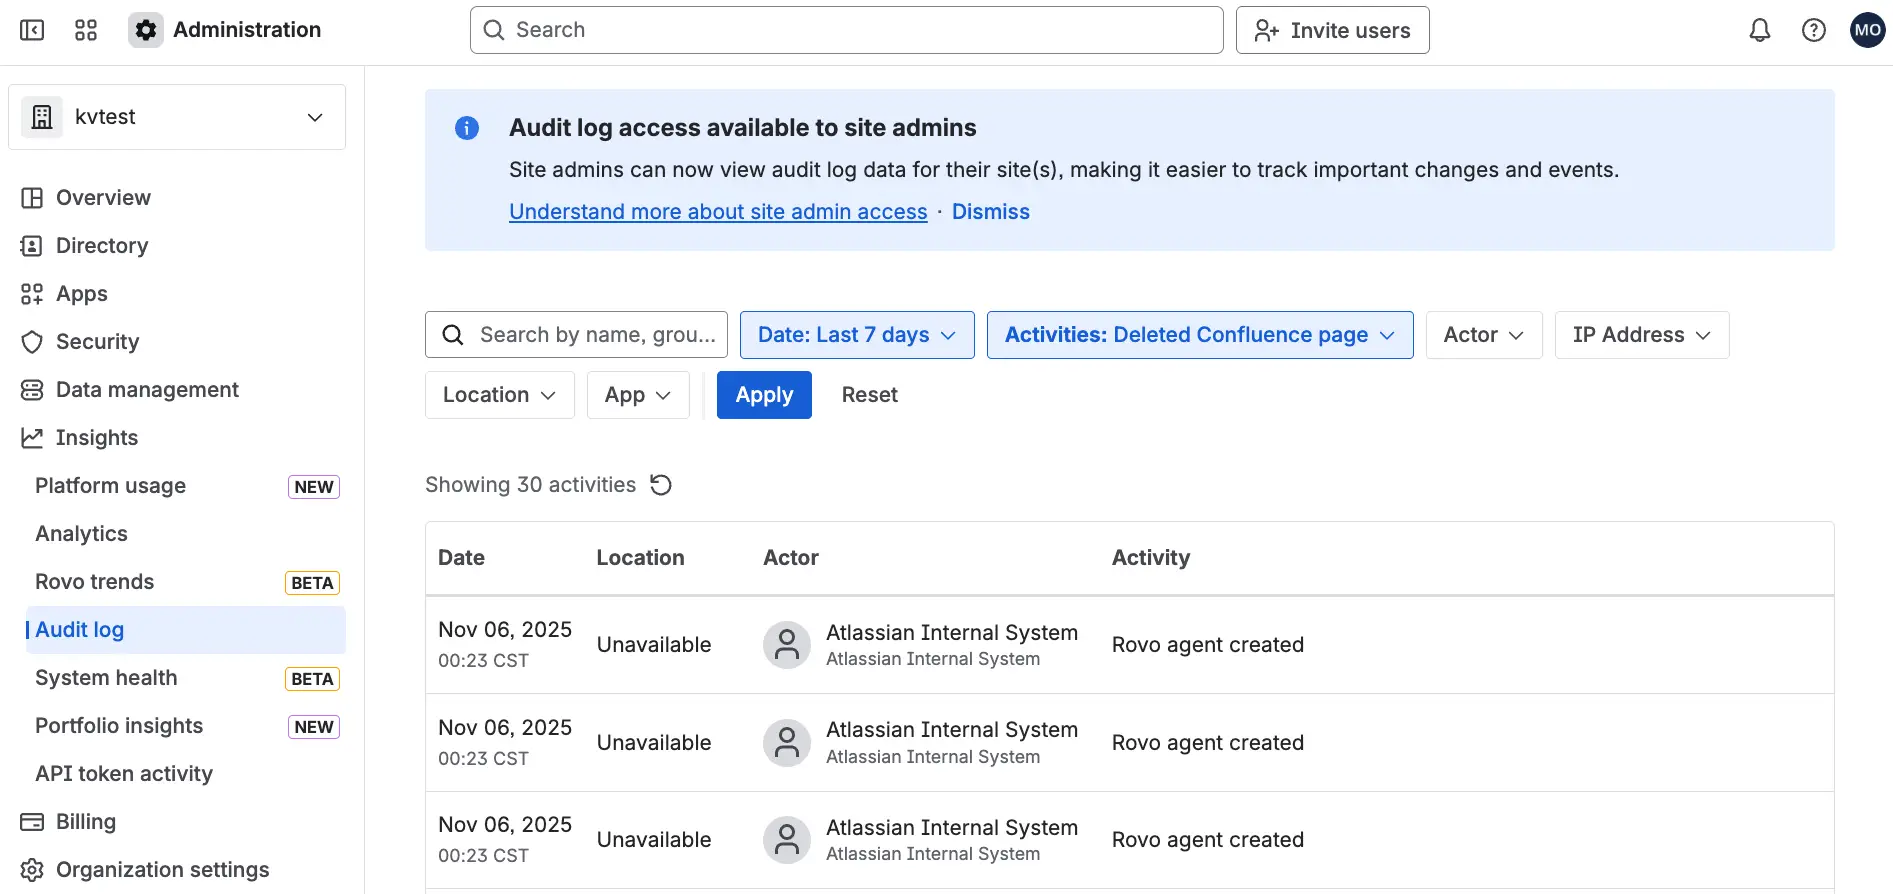Click the Showing 30 activities text

pyautogui.click(x=530, y=485)
